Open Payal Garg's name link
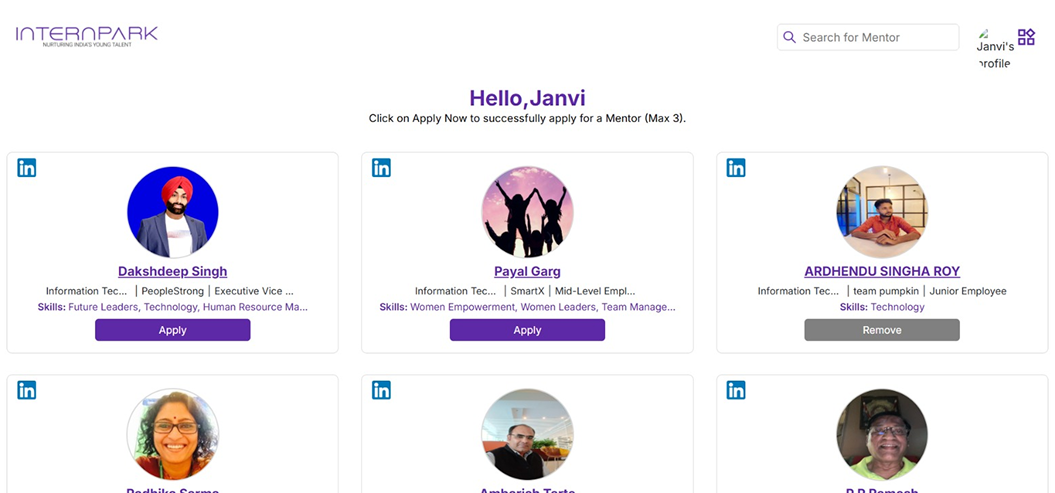The height and width of the screenshot is (493, 1055). [527, 271]
